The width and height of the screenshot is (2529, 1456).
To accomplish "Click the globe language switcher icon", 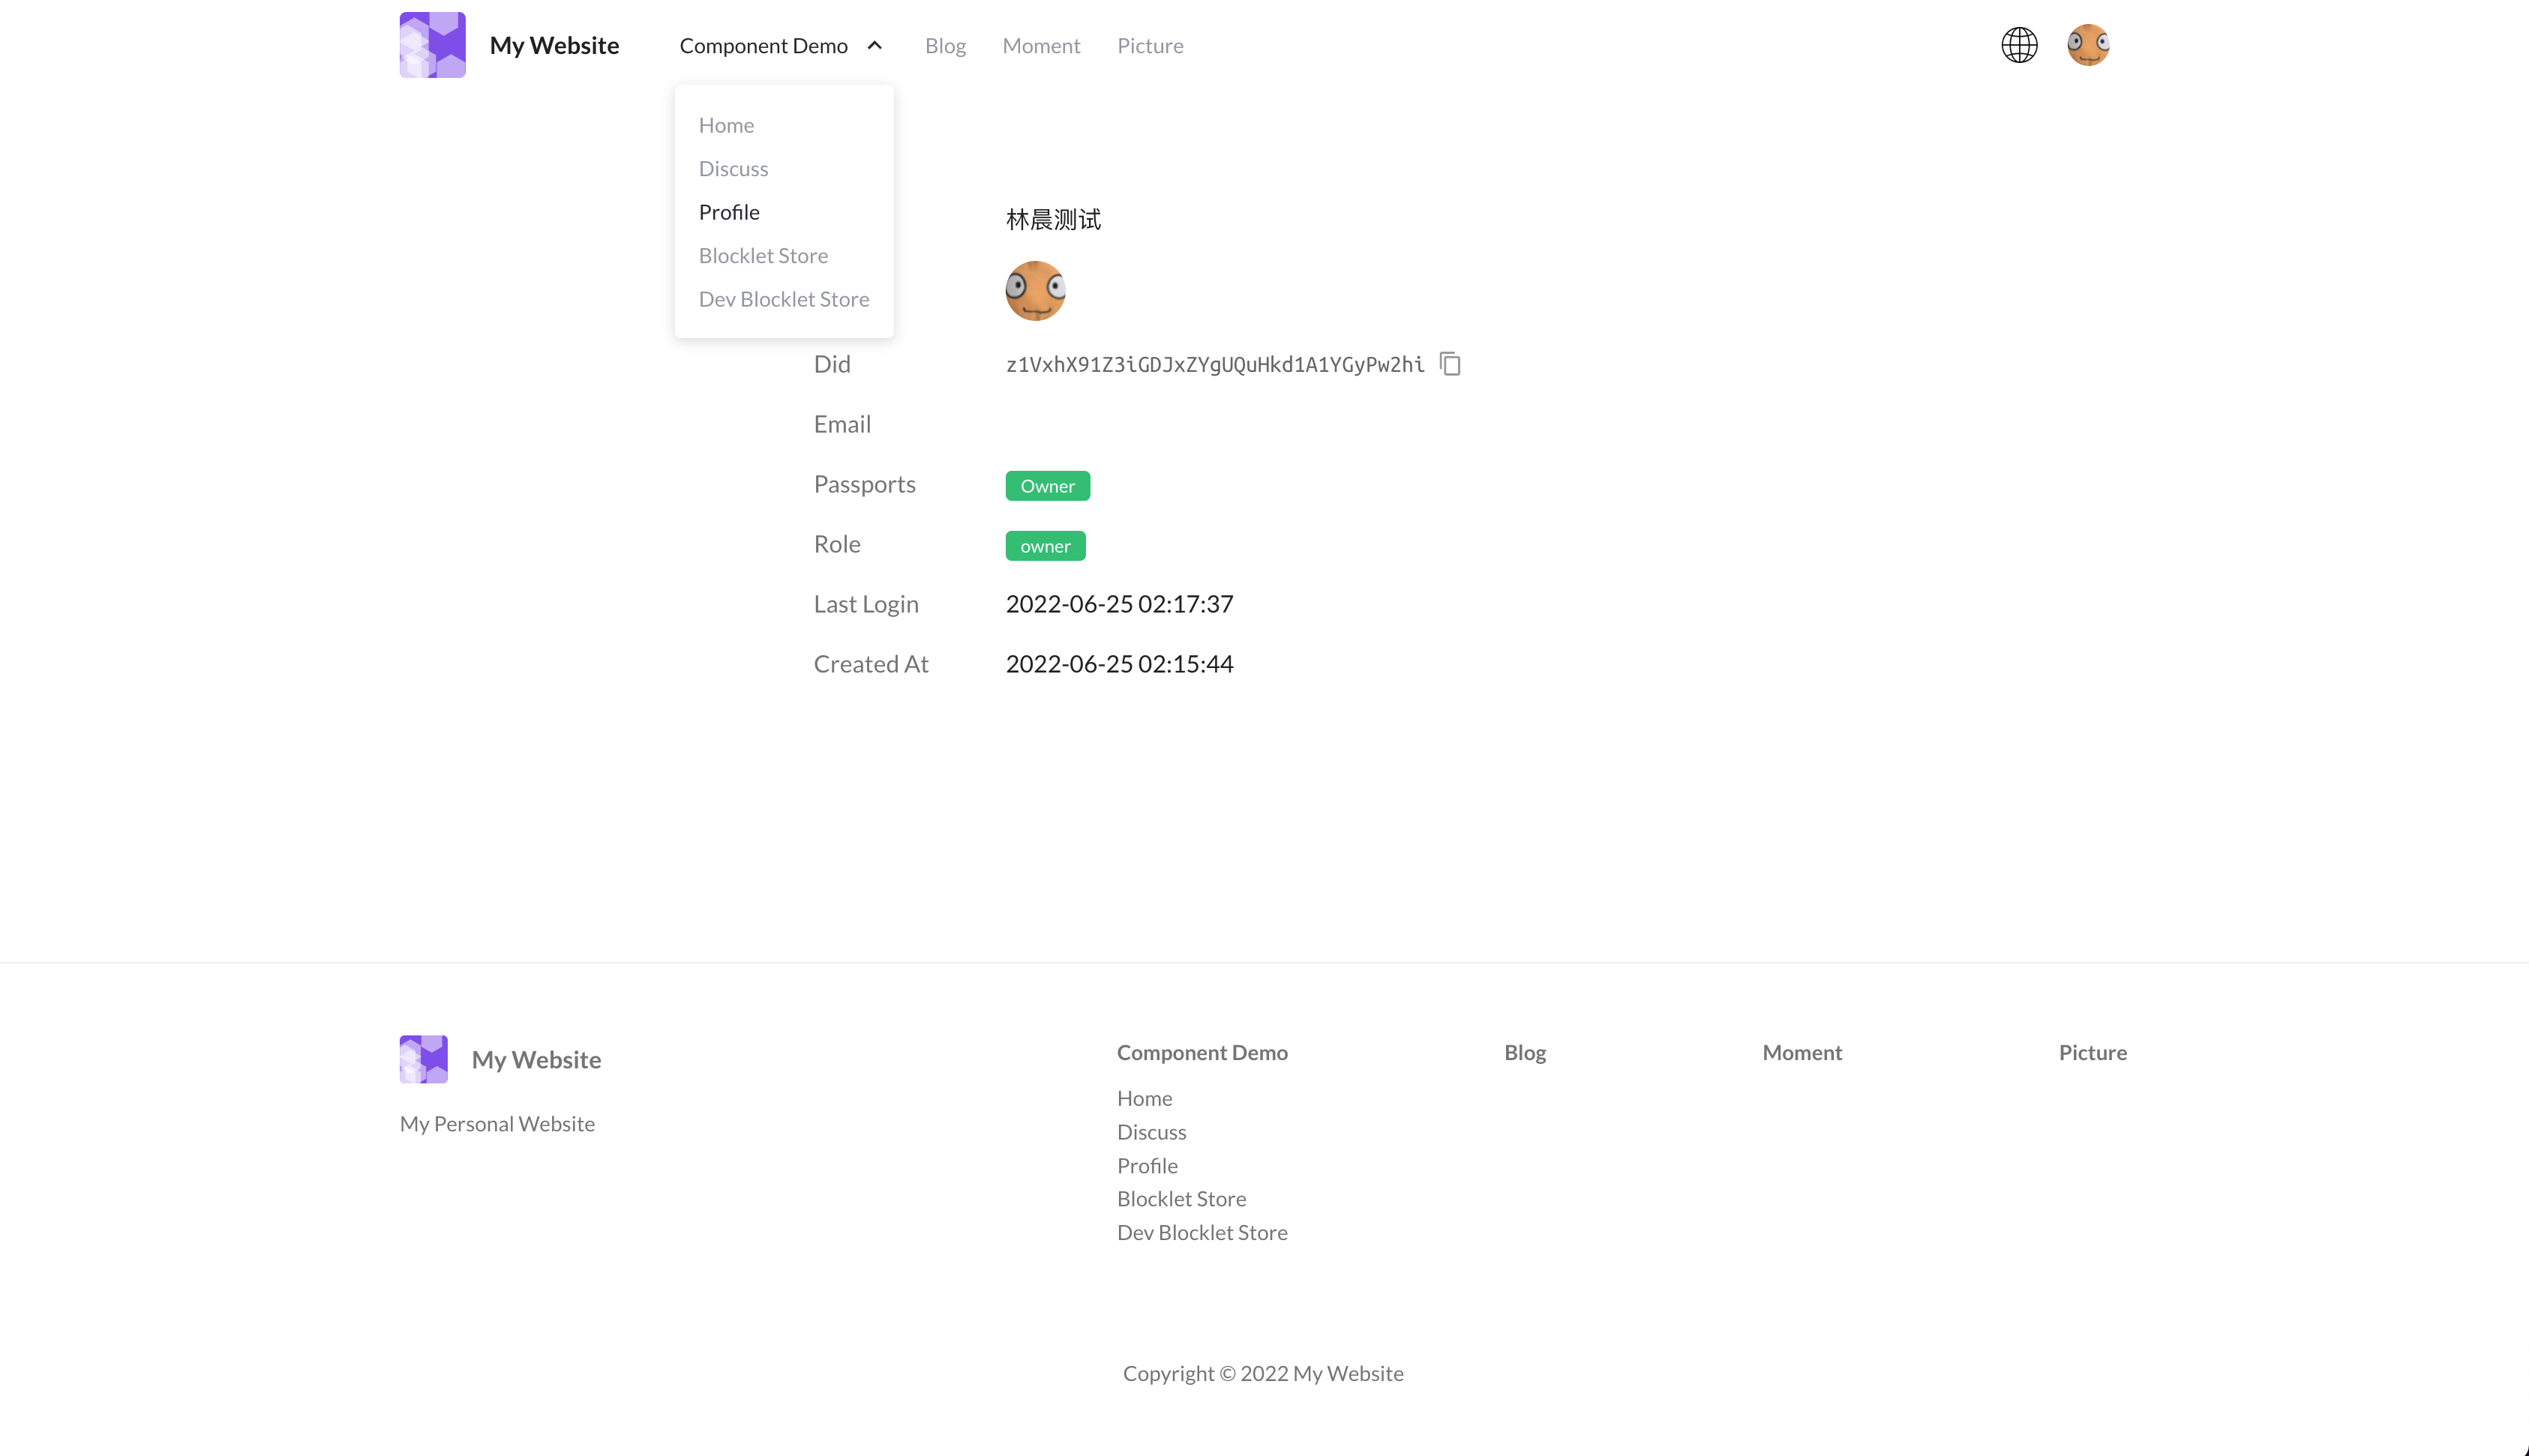I will tap(2019, 45).
